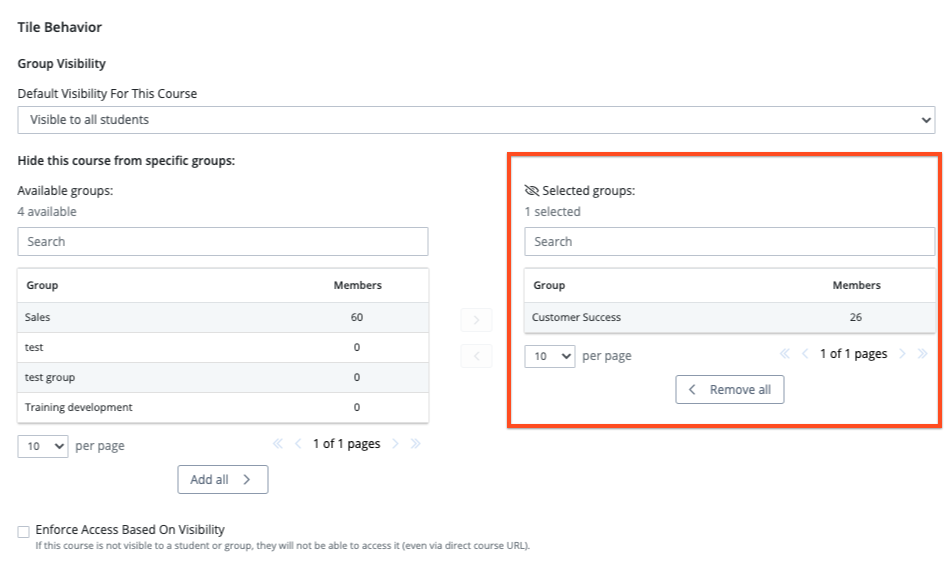Go to next page in Available groups

click(x=396, y=445)
